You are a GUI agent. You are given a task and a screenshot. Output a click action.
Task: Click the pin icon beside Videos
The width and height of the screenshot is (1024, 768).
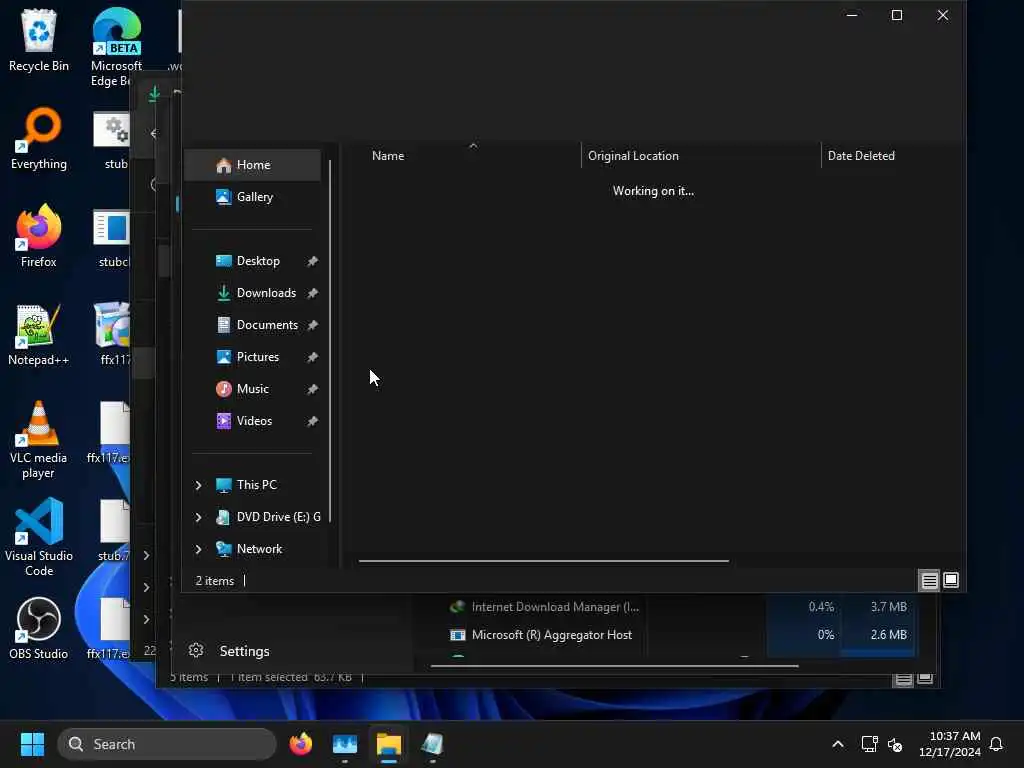(x=312, y=421)
